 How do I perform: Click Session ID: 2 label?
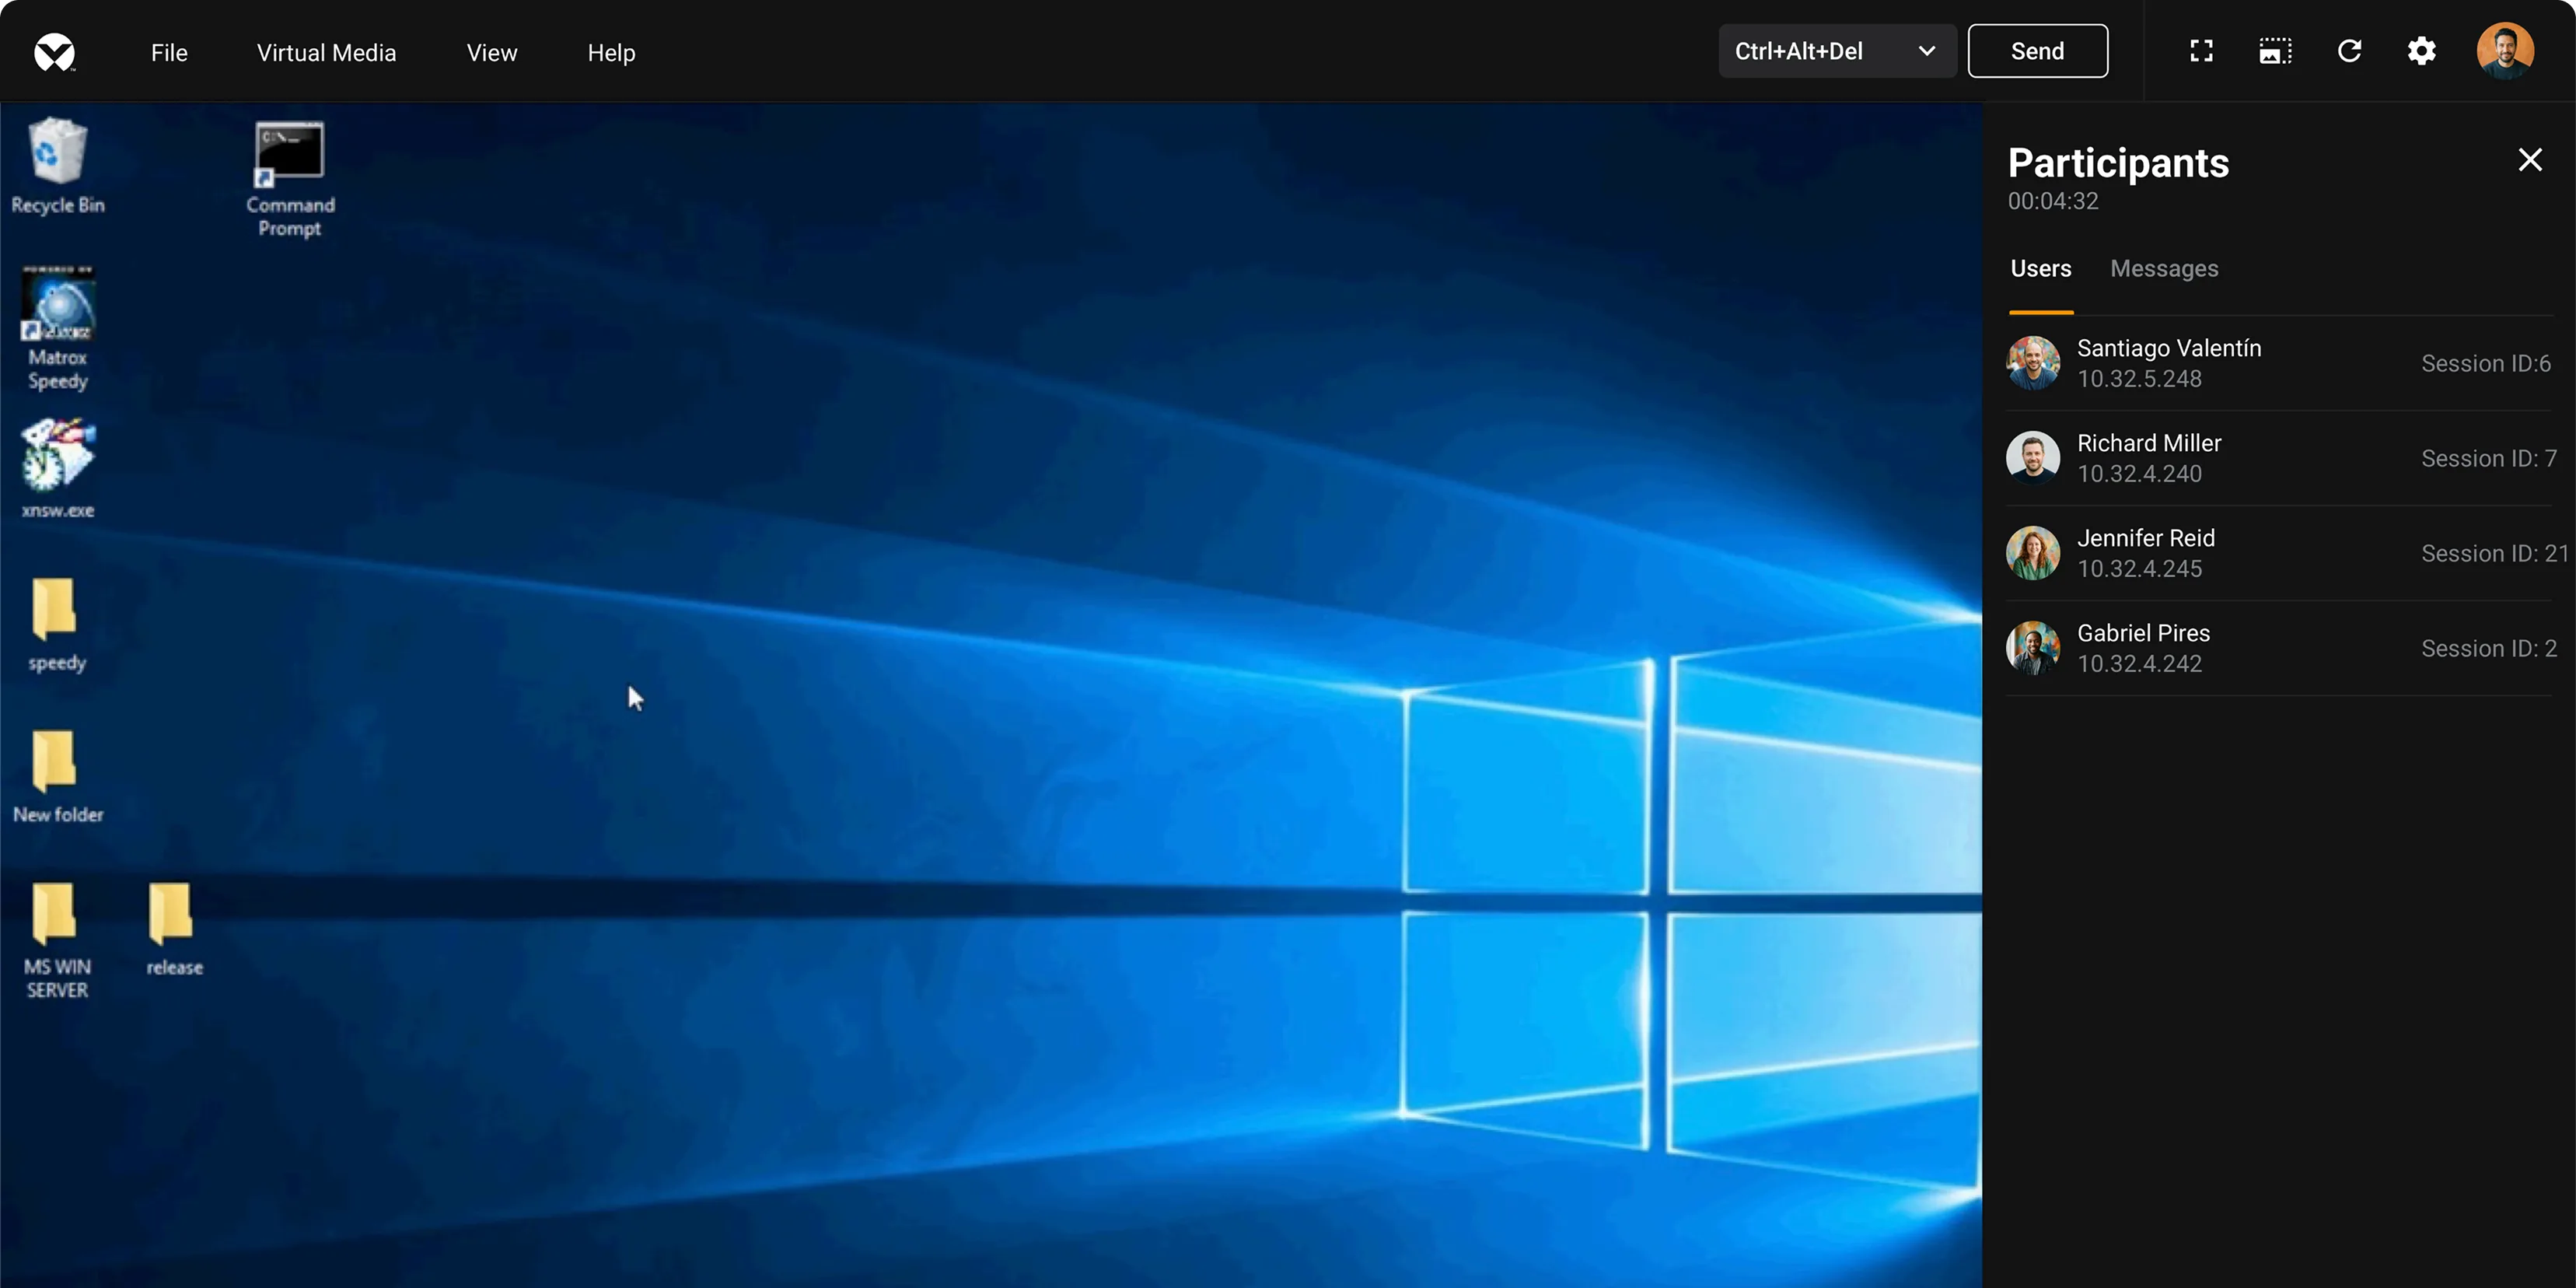2489,648
